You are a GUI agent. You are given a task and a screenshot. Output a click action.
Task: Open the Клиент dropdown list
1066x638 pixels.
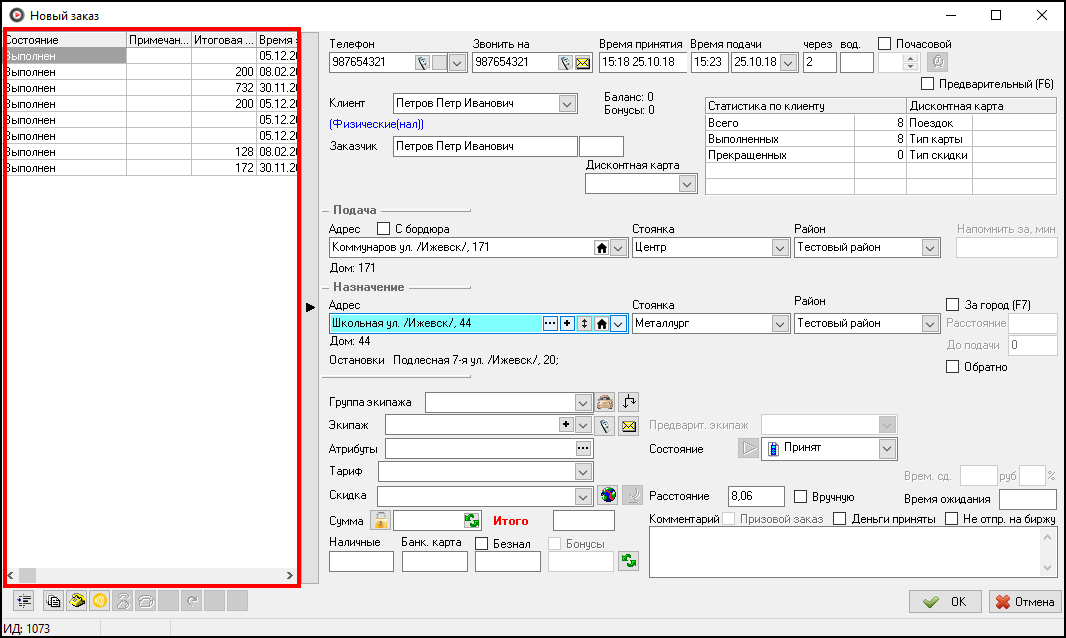567,103
